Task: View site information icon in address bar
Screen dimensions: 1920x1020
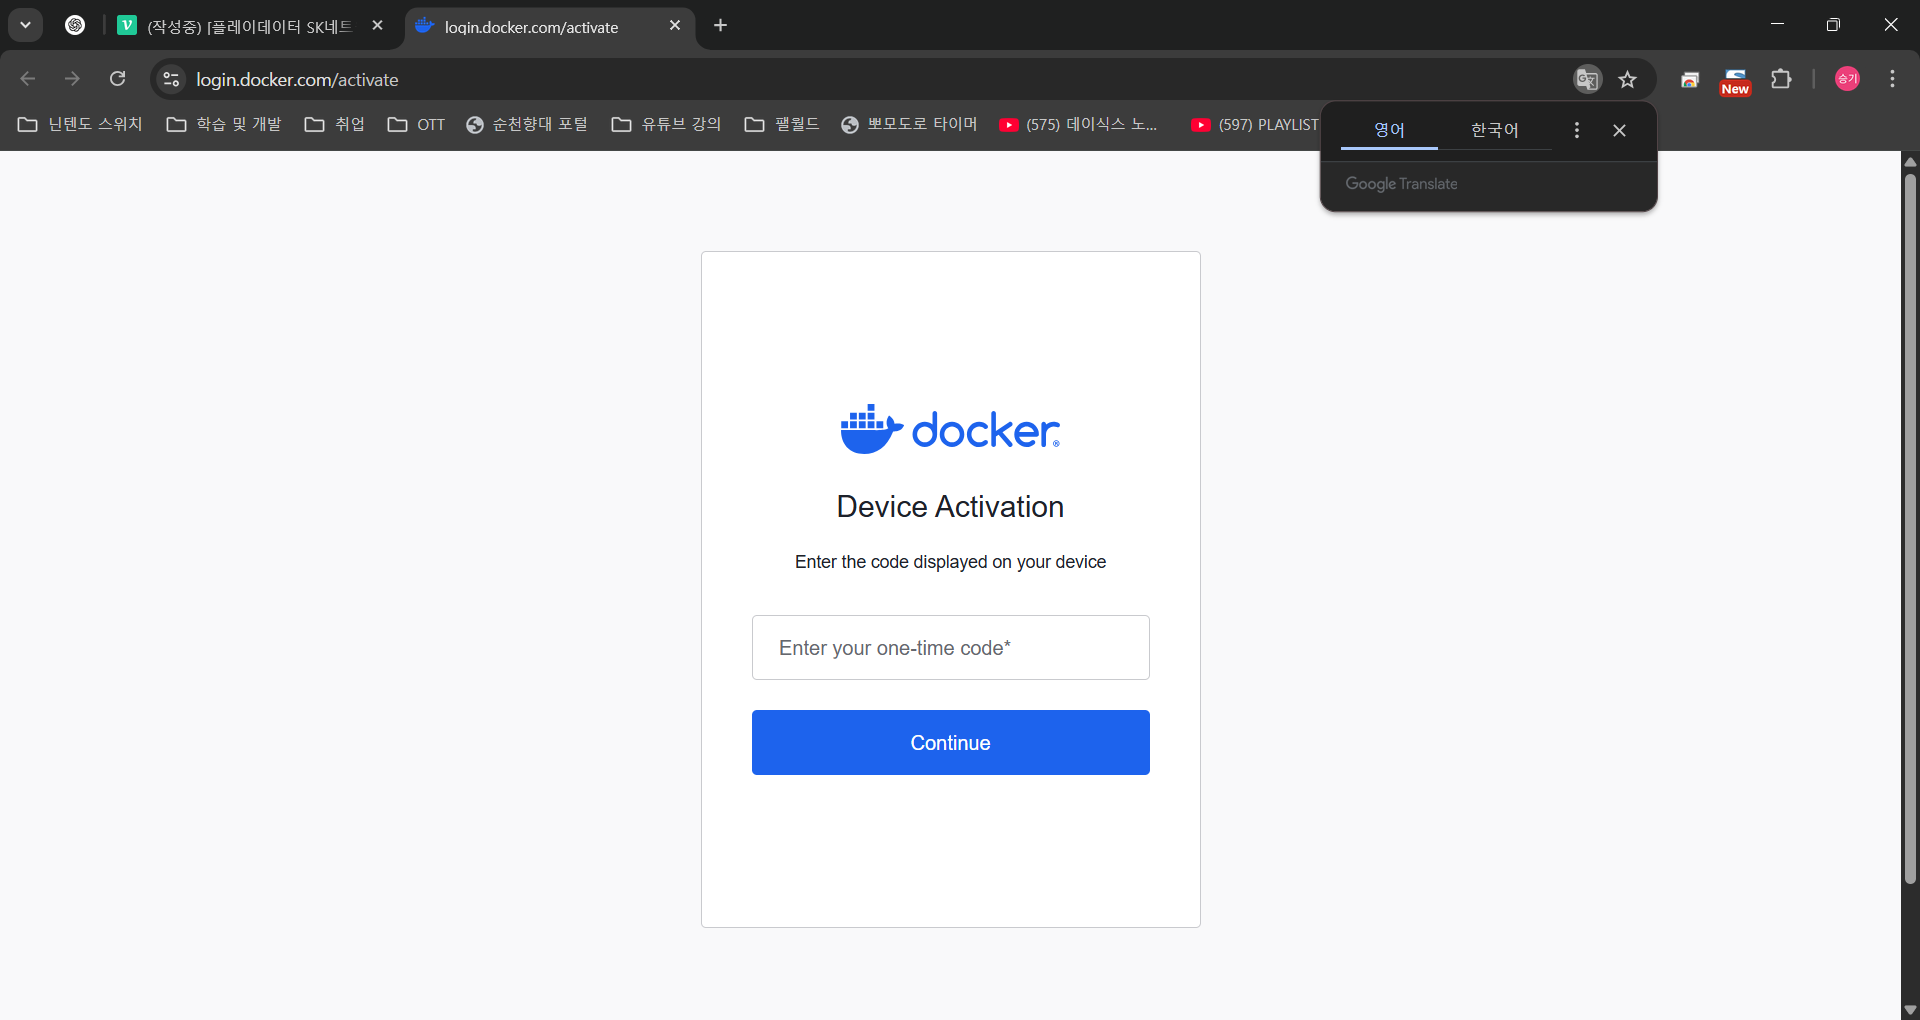Action: coord(171,79)
